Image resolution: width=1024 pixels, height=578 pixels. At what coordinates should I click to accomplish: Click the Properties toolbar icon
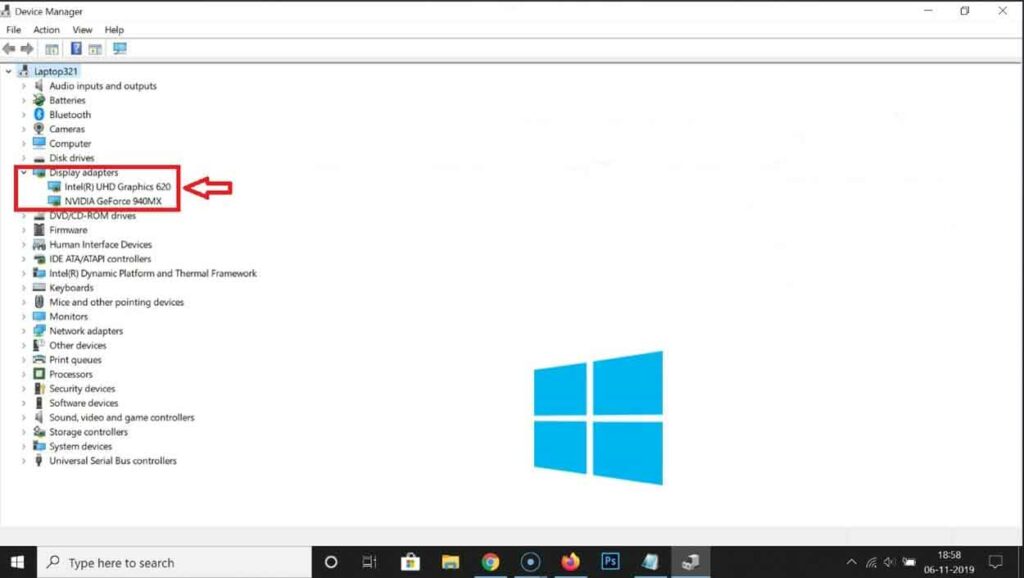click(x=96, y=48)
